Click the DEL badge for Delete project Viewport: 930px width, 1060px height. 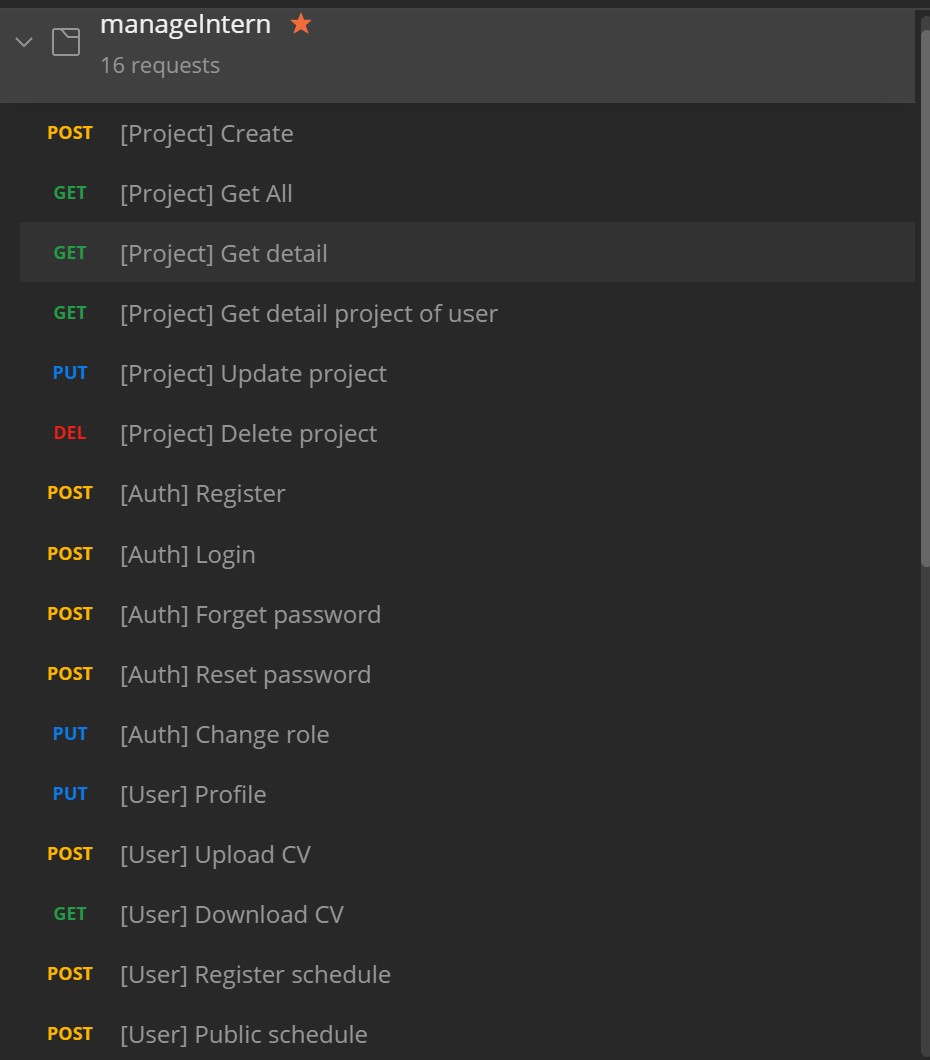point(70,434)
